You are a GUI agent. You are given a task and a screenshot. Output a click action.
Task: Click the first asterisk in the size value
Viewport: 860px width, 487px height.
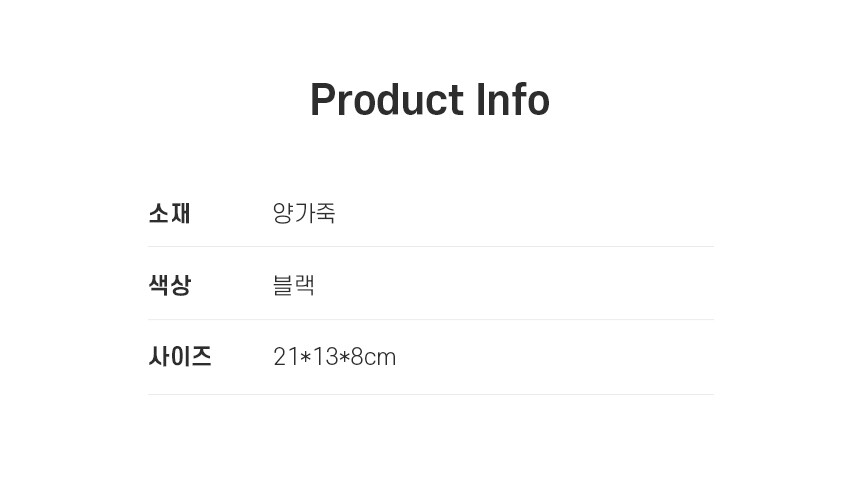coord(305,357)
